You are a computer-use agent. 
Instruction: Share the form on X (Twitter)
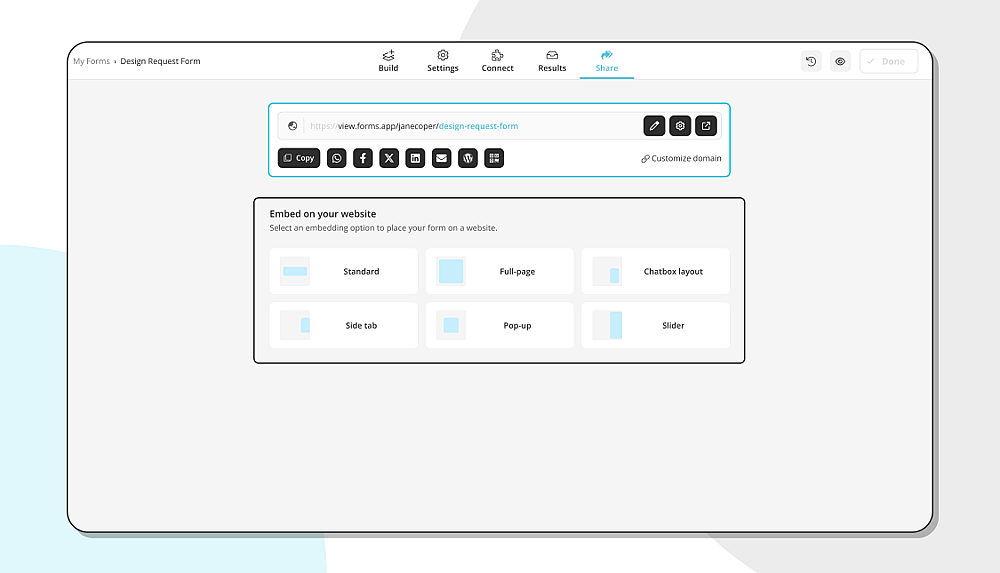[x=389, y=158]
